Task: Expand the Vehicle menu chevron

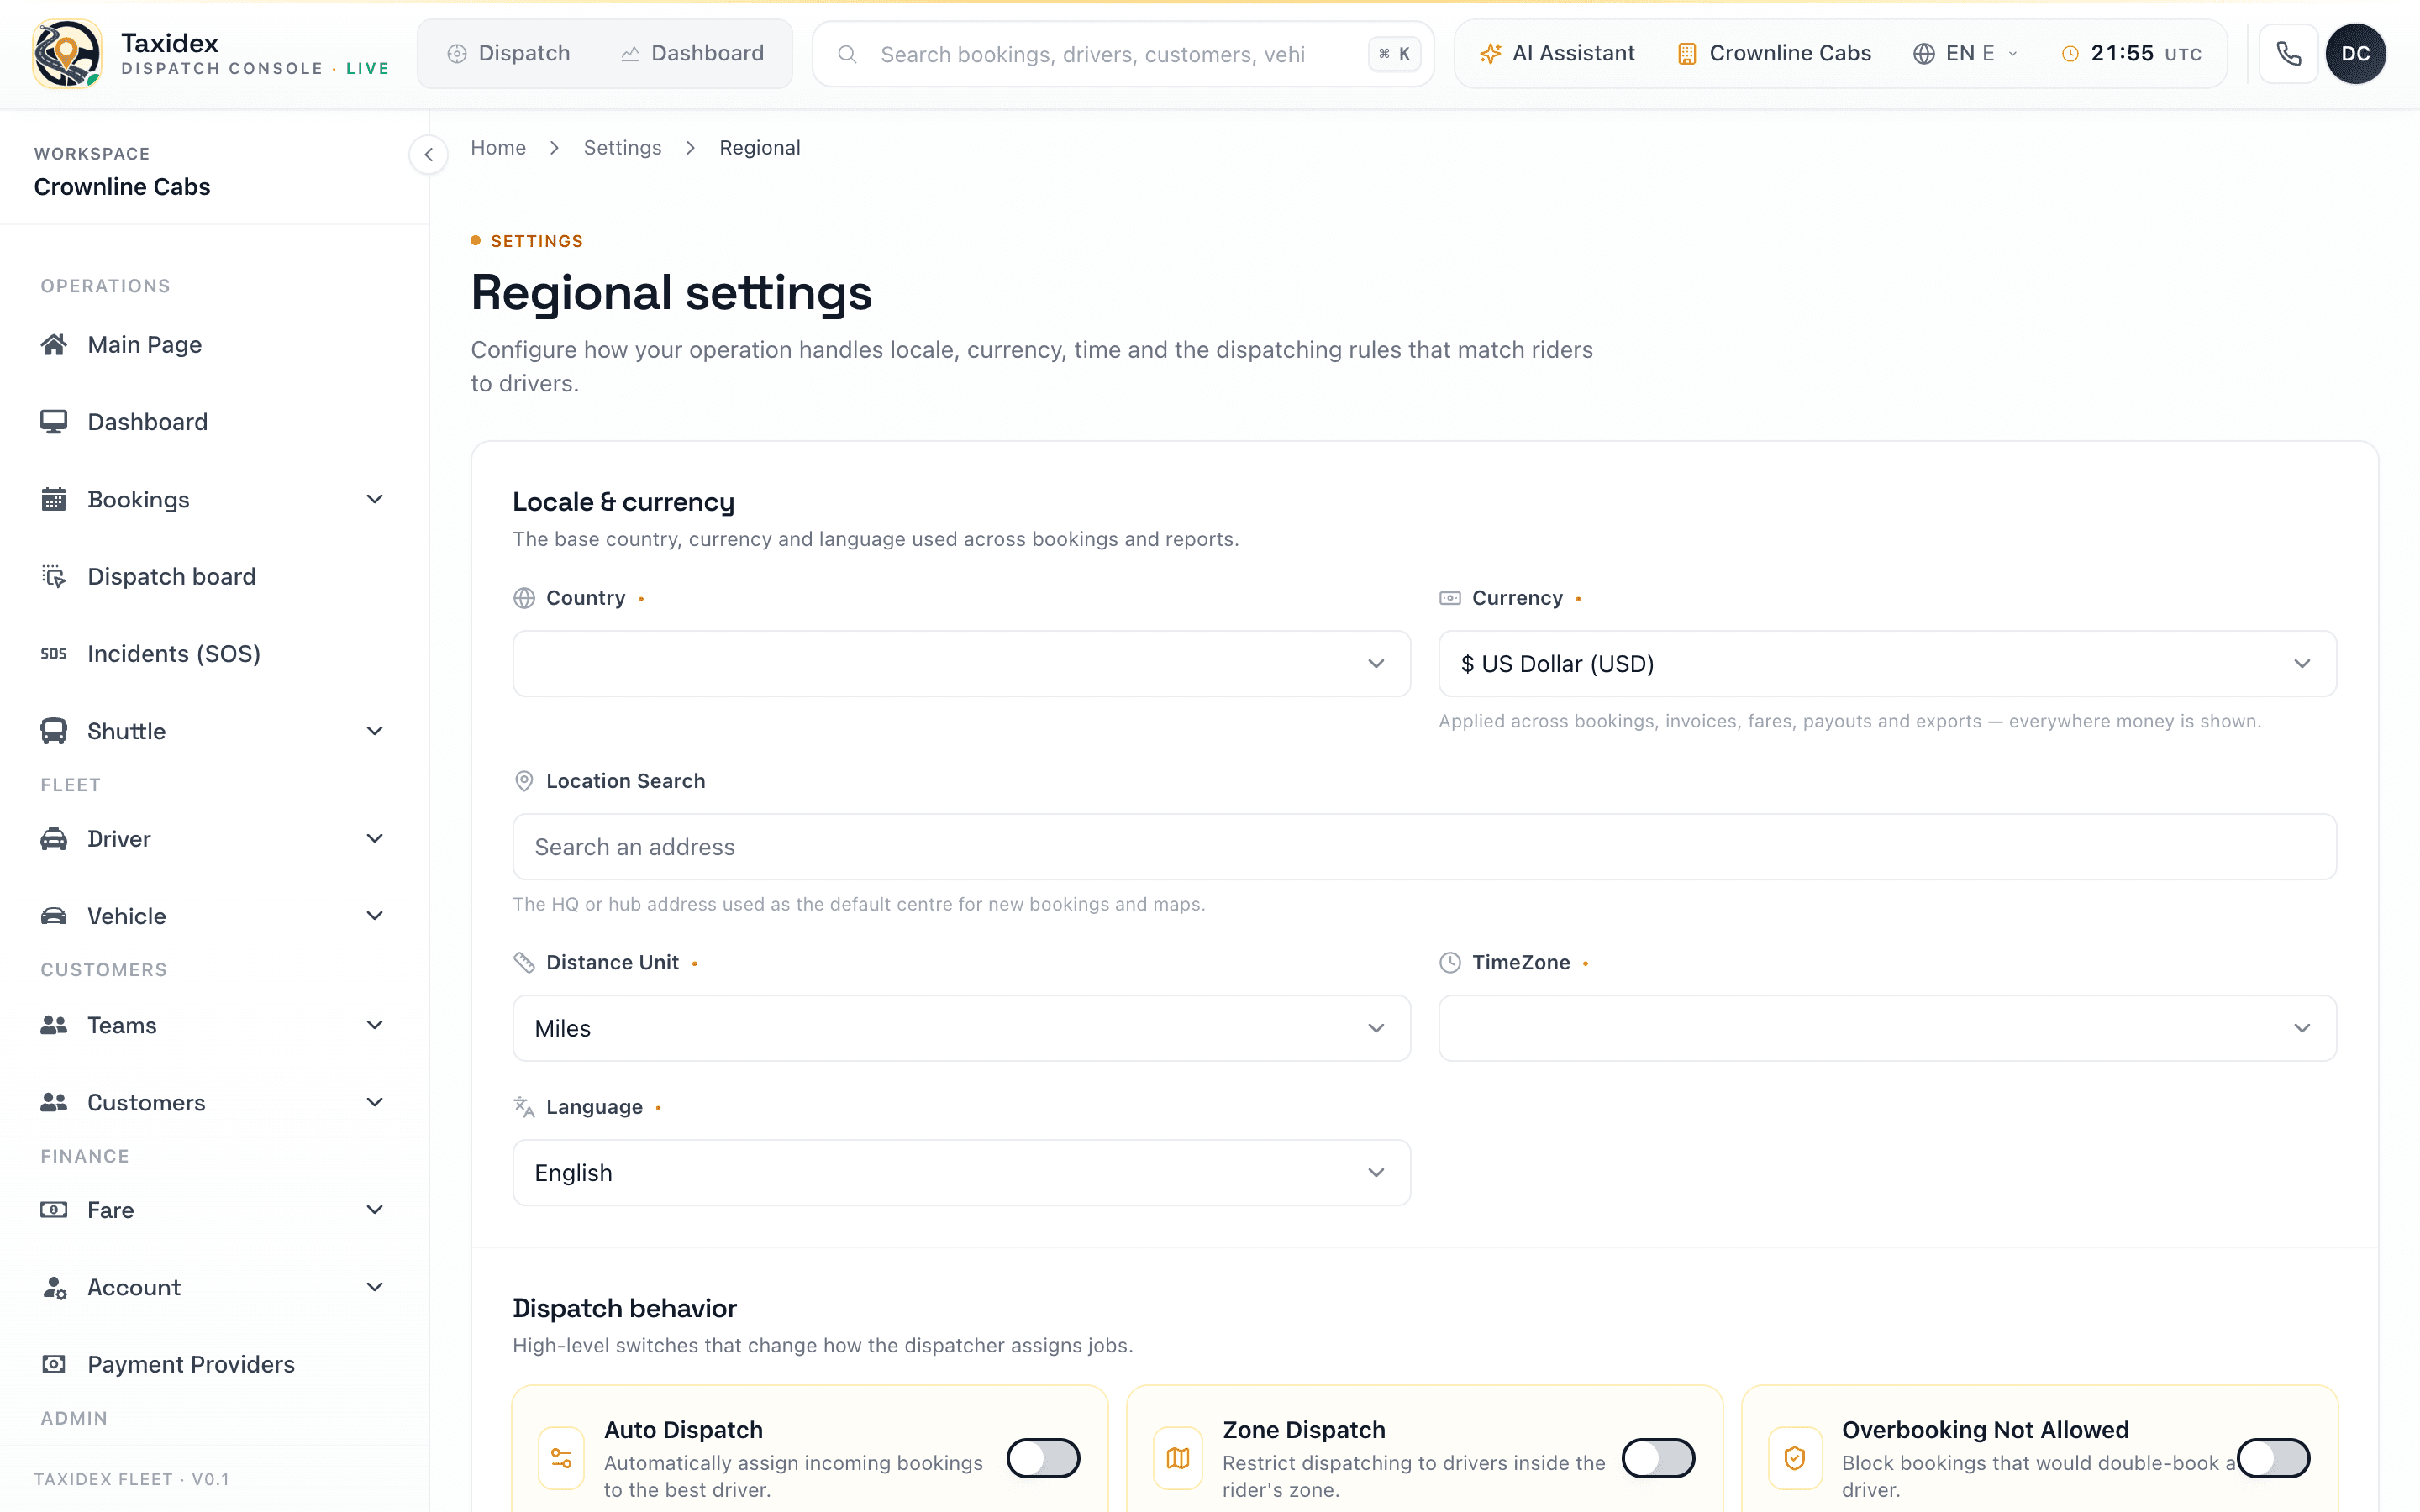Action: pos(375,916)
